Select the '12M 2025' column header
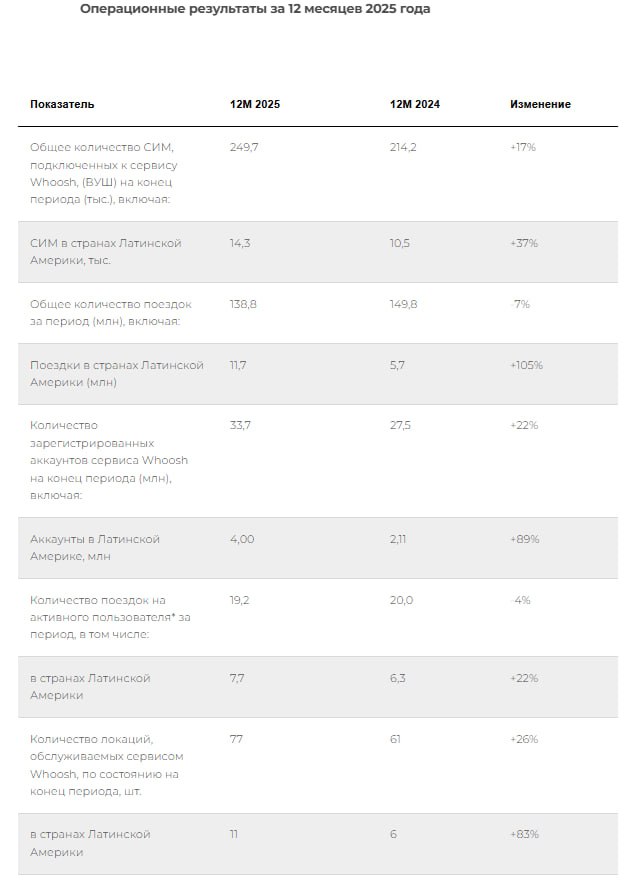 coord(255,104)
